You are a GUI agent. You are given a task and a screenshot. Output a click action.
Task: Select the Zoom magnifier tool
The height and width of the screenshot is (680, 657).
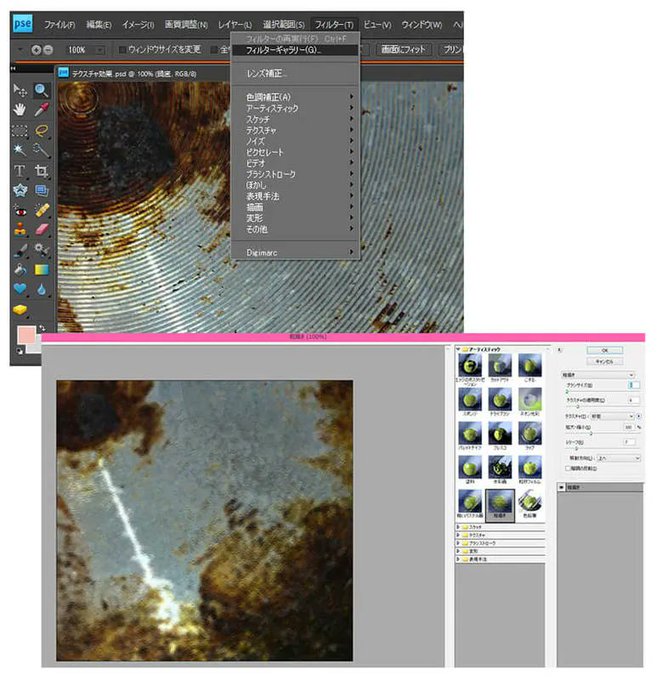pos(41,91)
